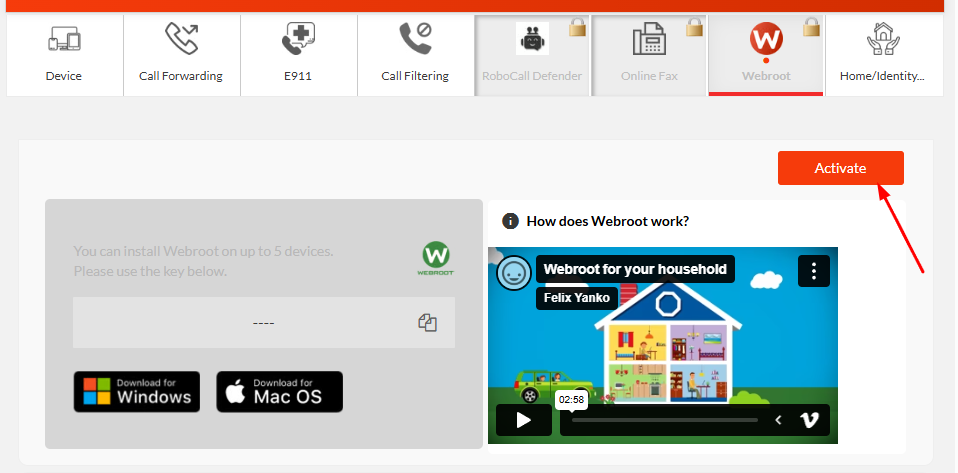This screenshot has width=958, height=473.
Task: Select the Webroot tab
Action: pyautogui.click(x=766, y=55)
